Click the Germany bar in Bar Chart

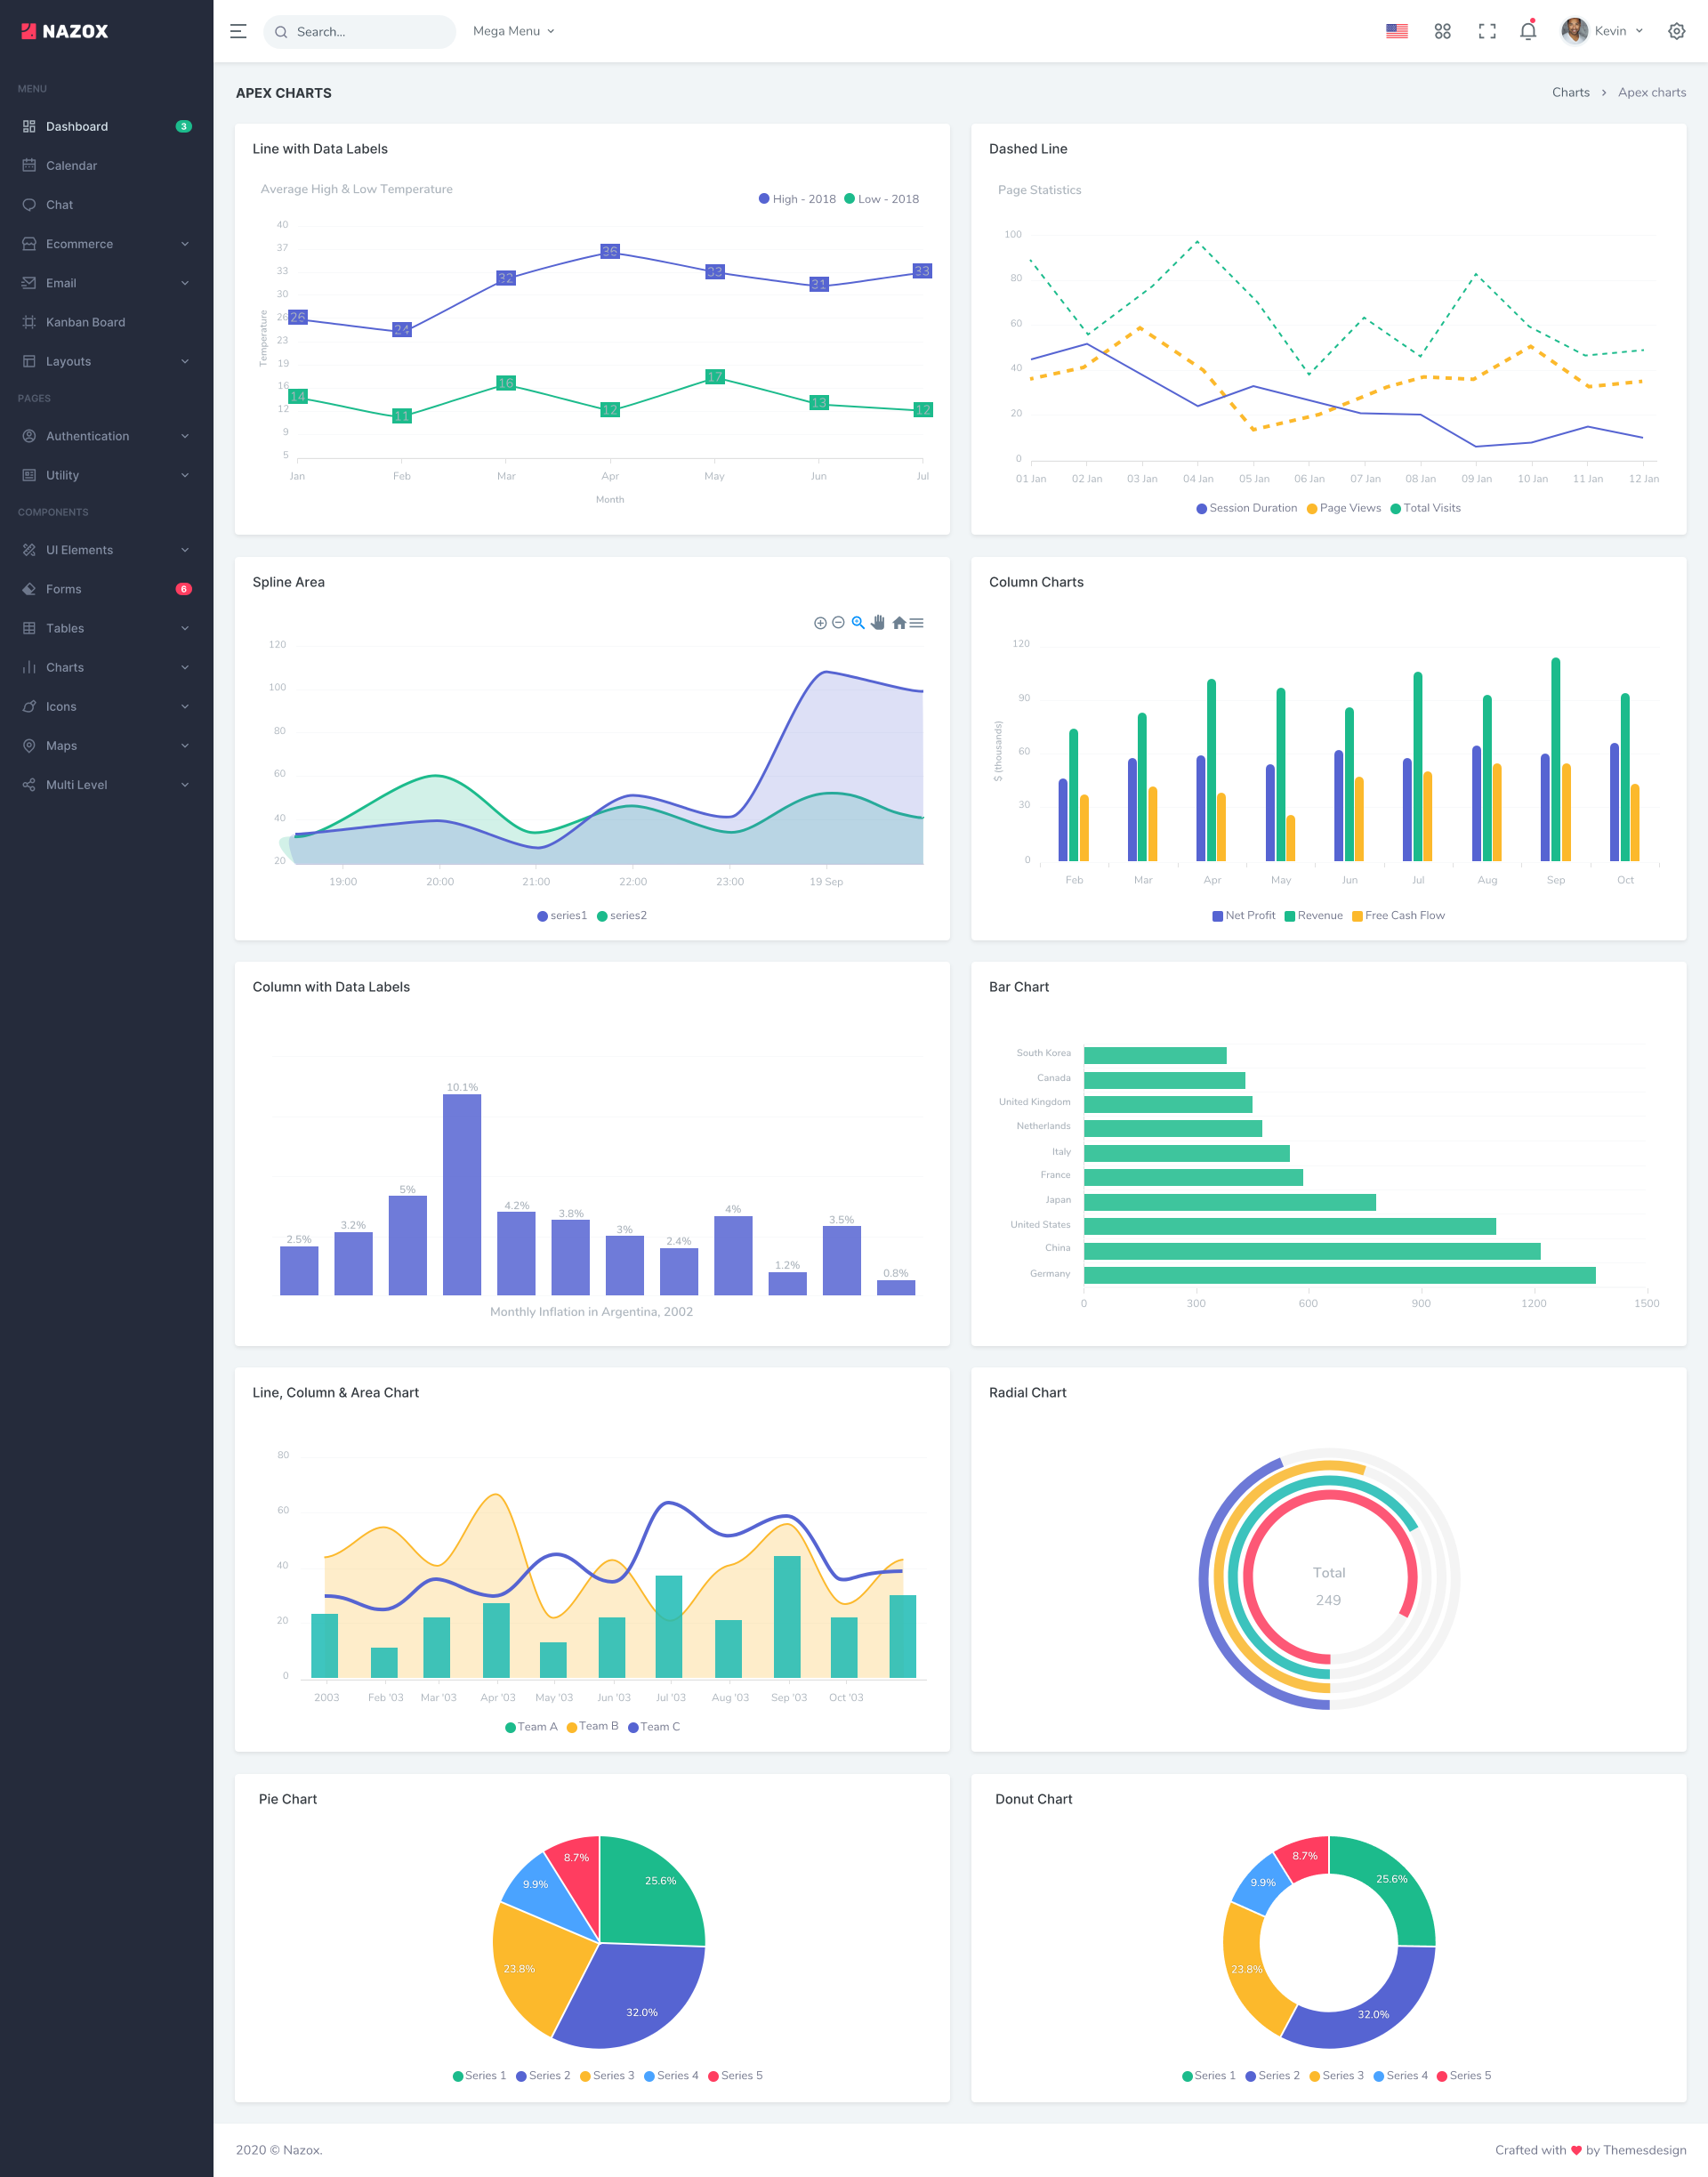click(x=1339, y=1275)
